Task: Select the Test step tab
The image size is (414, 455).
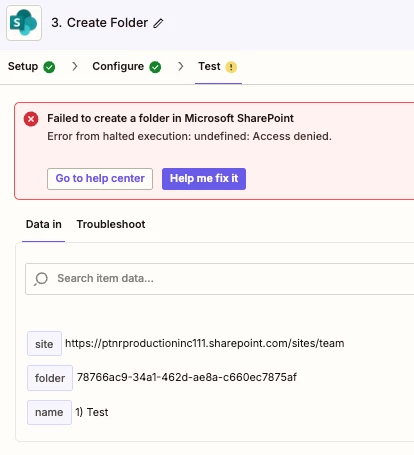Action: coord(218,67)
